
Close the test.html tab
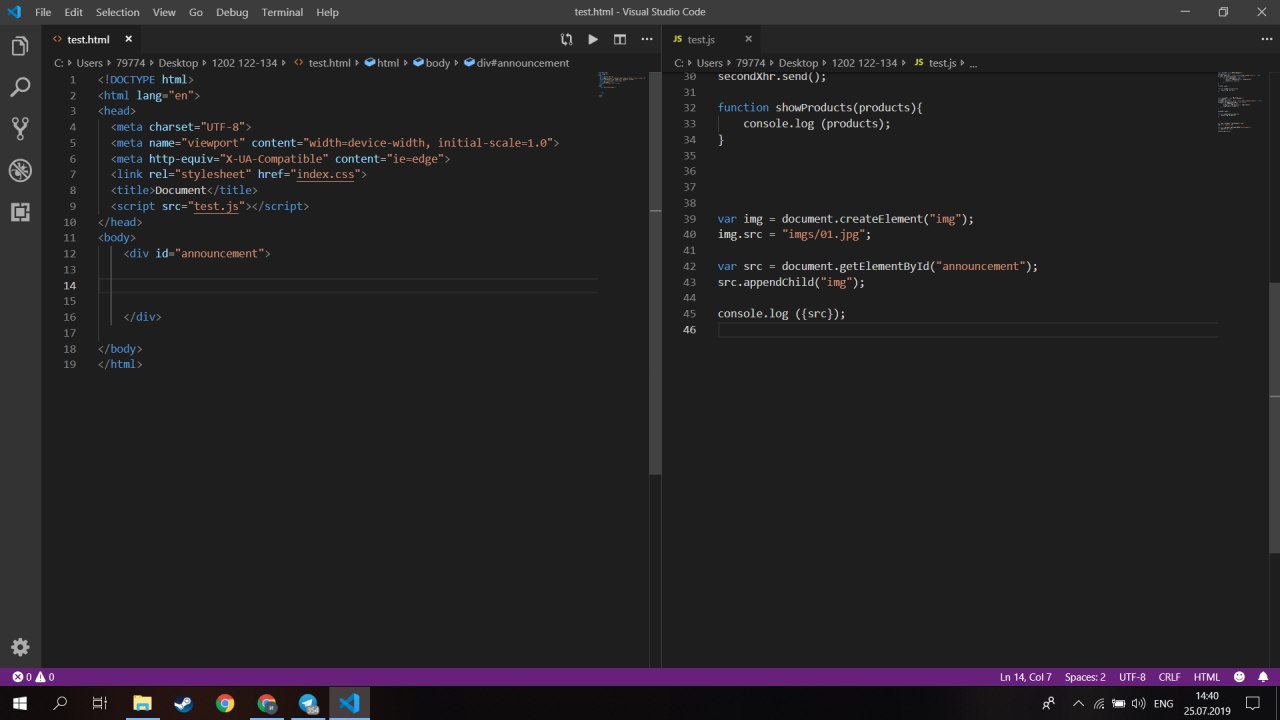(128, 39)
